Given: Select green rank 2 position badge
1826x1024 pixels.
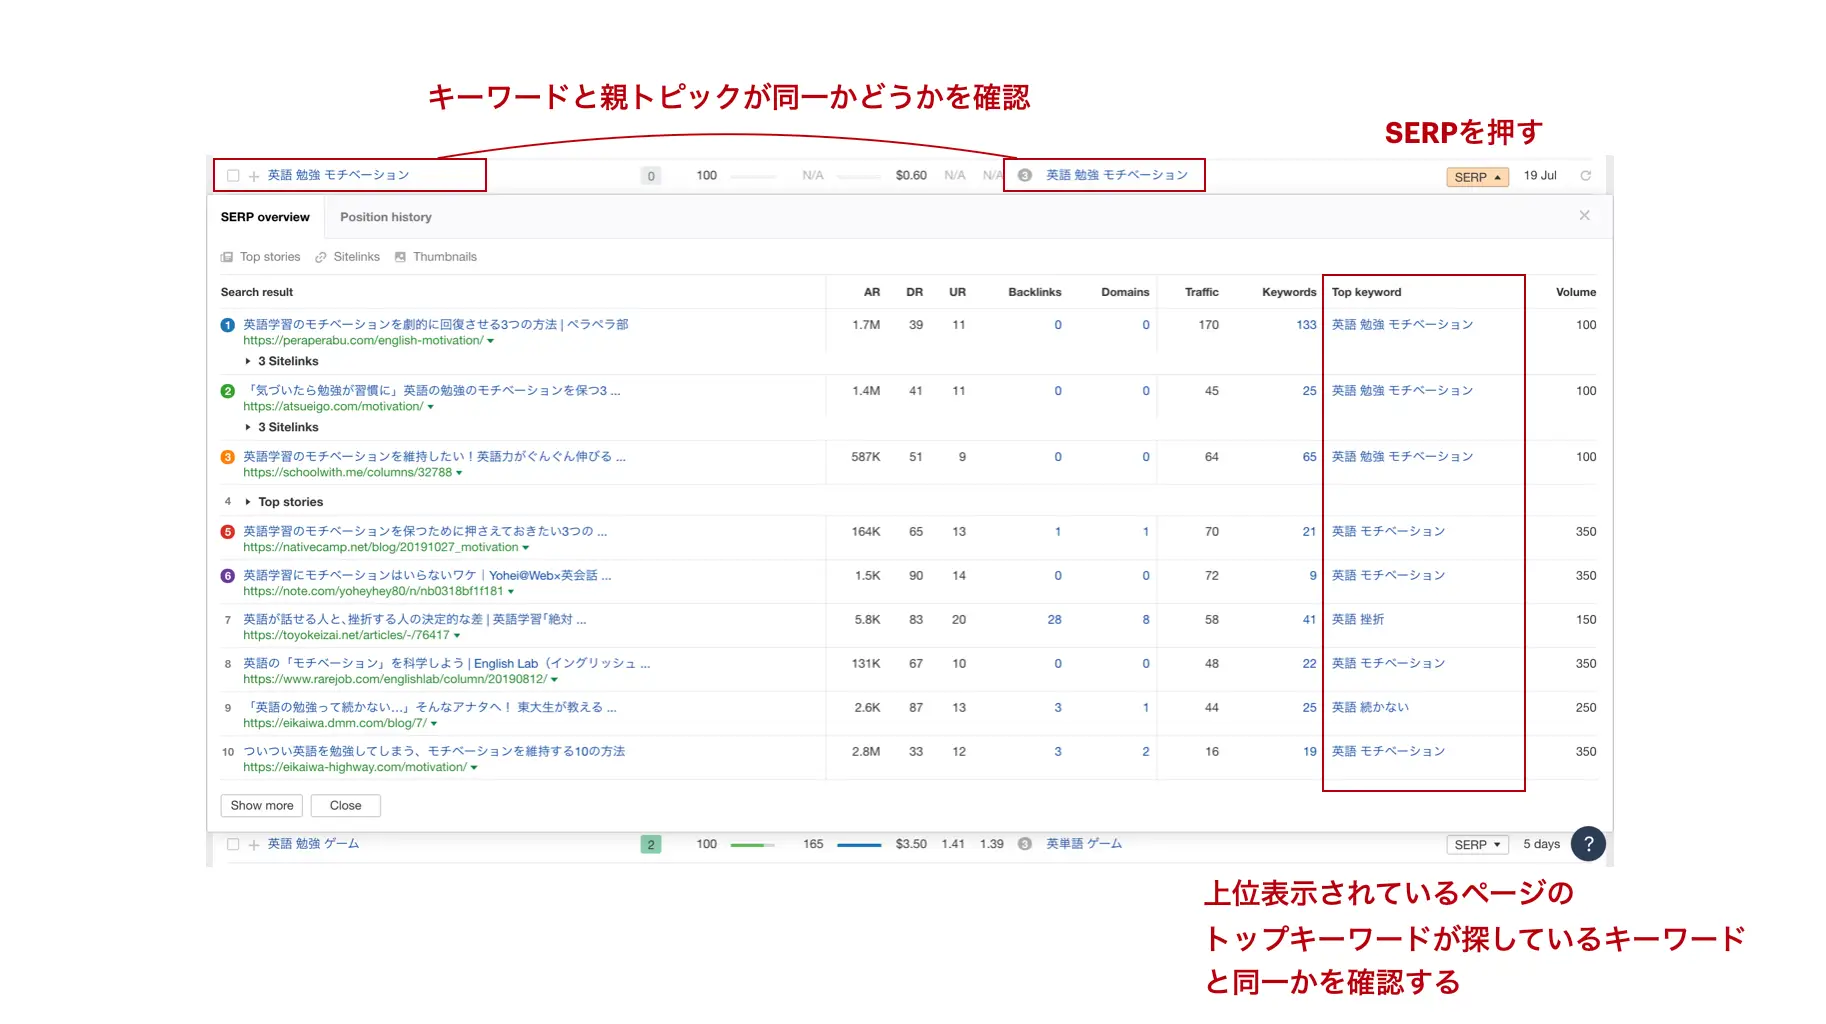Looking at the screenshot, I should pyautogui.click(x=227, y=391).
